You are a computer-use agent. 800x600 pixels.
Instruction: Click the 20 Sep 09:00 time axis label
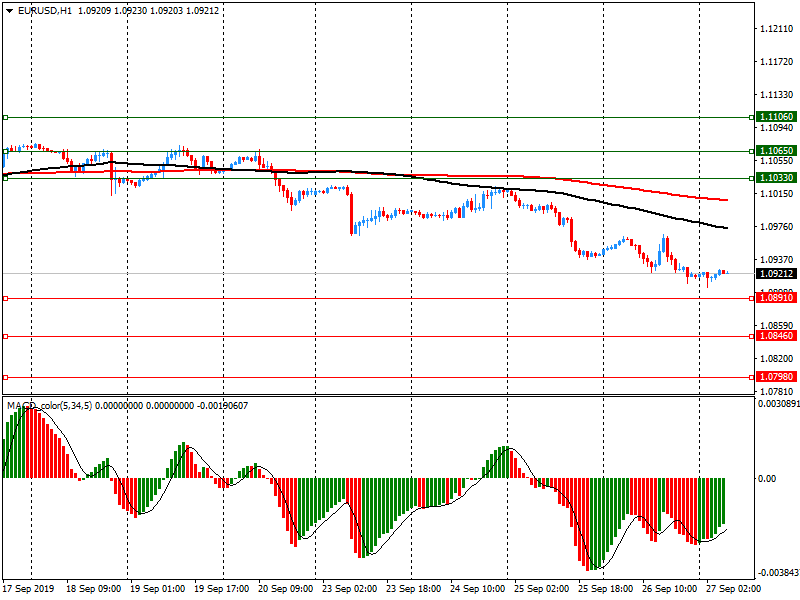coord(286,589)
